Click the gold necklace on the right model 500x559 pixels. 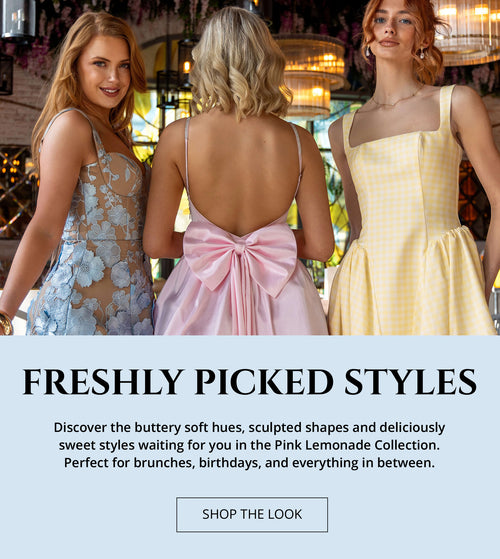coord(397,99)
